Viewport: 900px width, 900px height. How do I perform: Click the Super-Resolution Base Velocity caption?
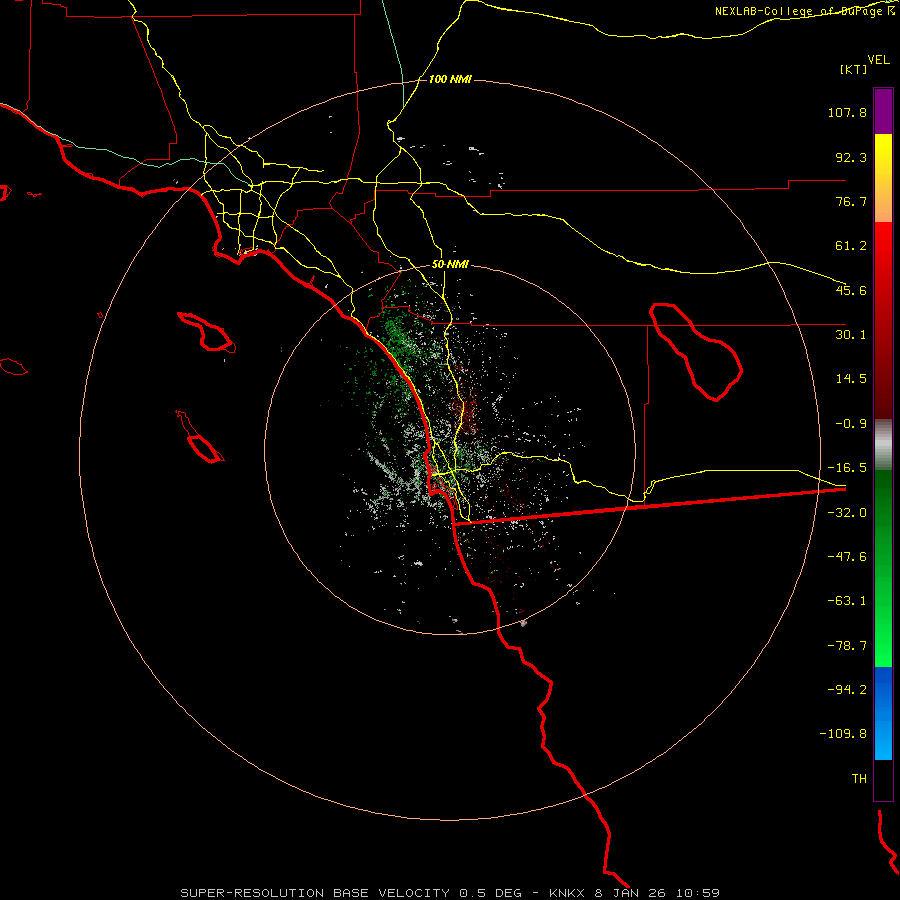click(x=449, y=893)
